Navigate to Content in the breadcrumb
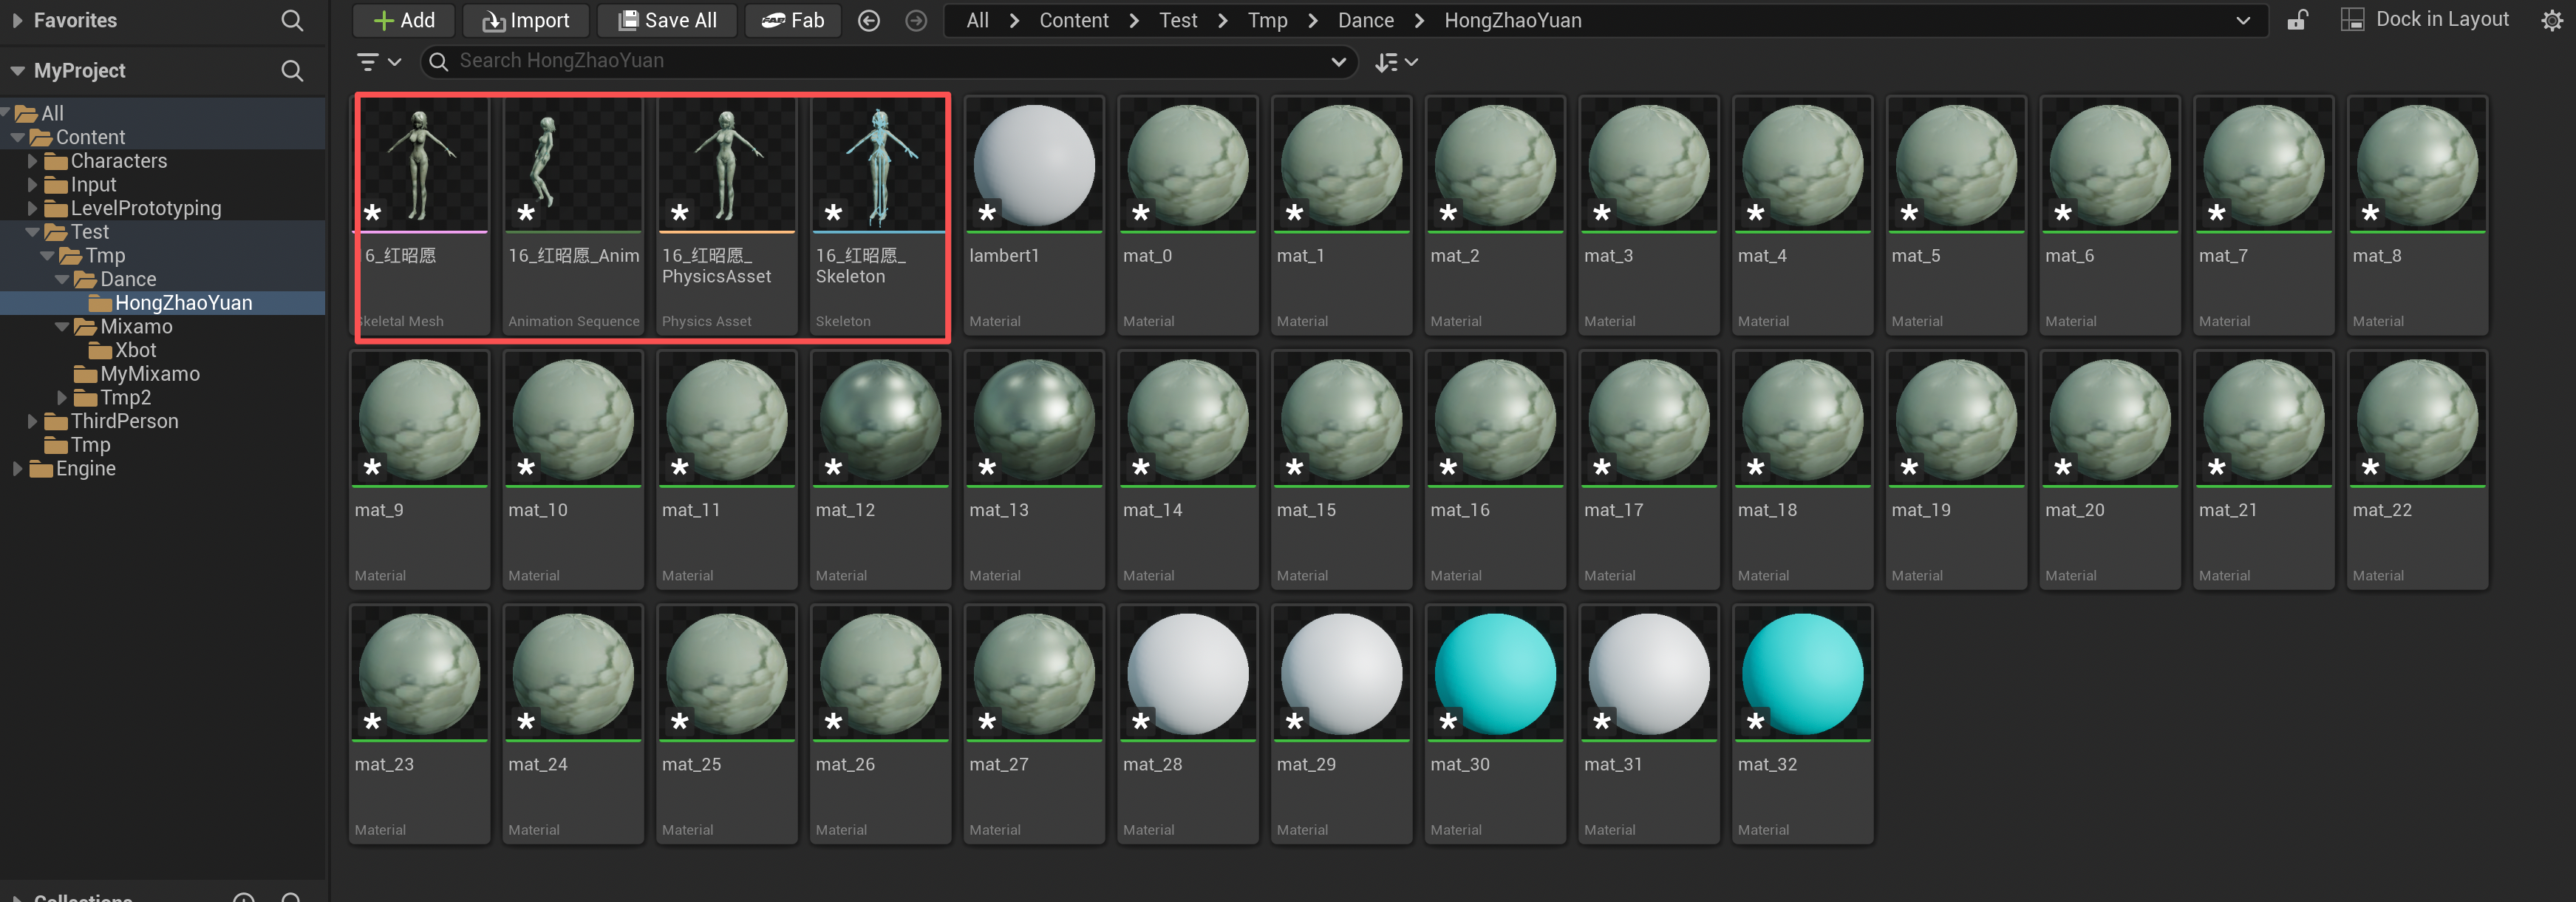Screen dimensions: 2576x902 pyautogui.click(x=1074, y=20)
